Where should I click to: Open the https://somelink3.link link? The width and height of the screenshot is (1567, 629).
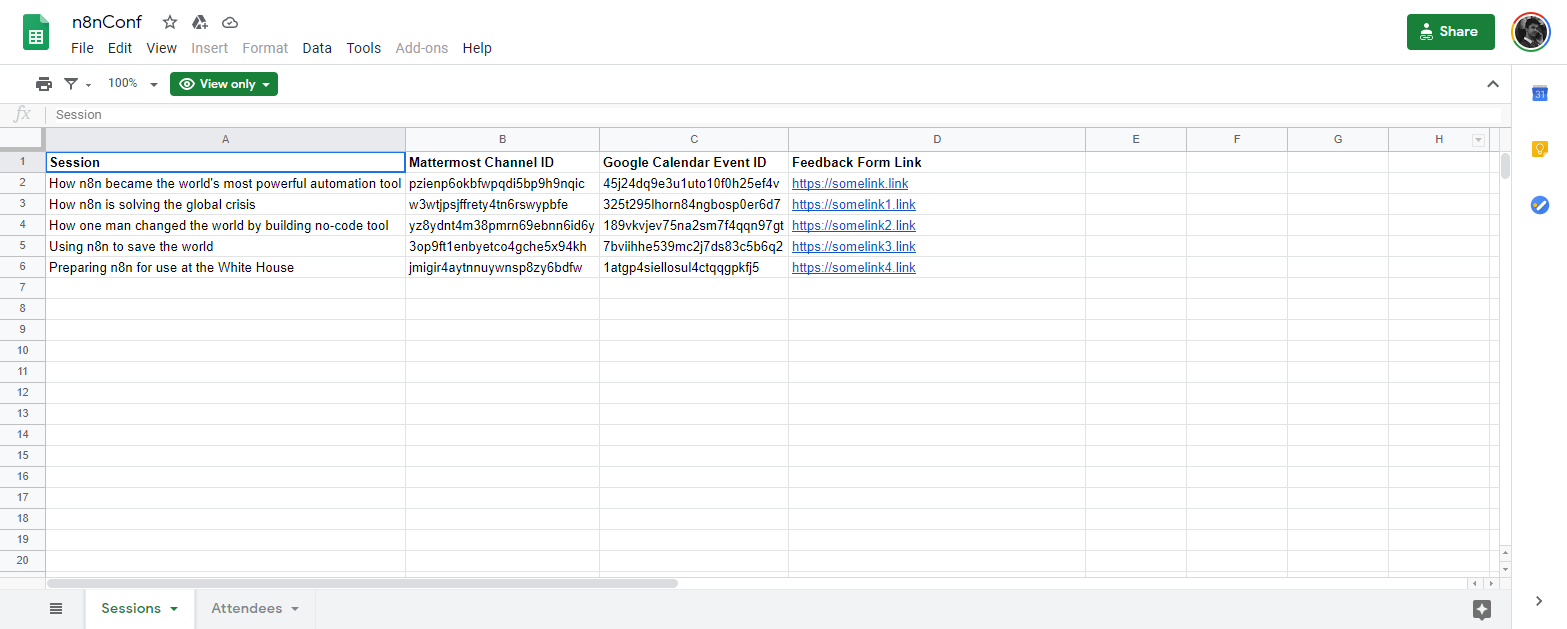pos(854,247)
